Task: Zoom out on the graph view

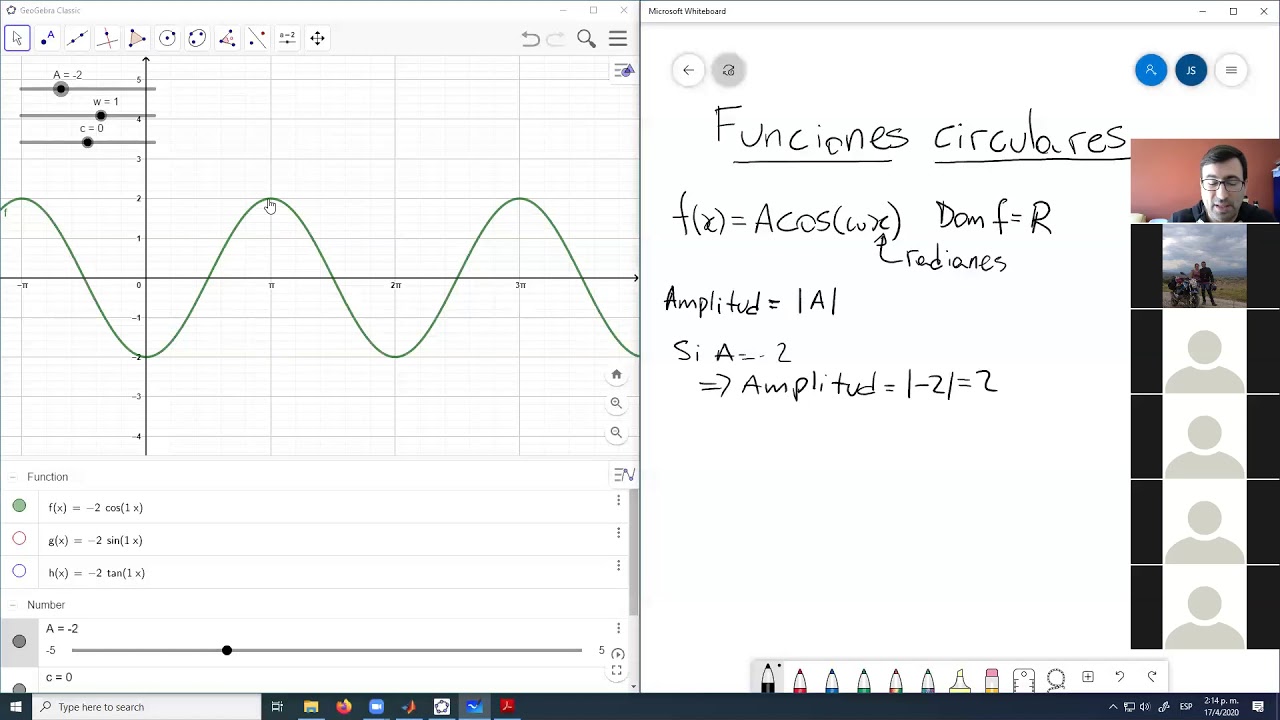Action: point(616,433)
